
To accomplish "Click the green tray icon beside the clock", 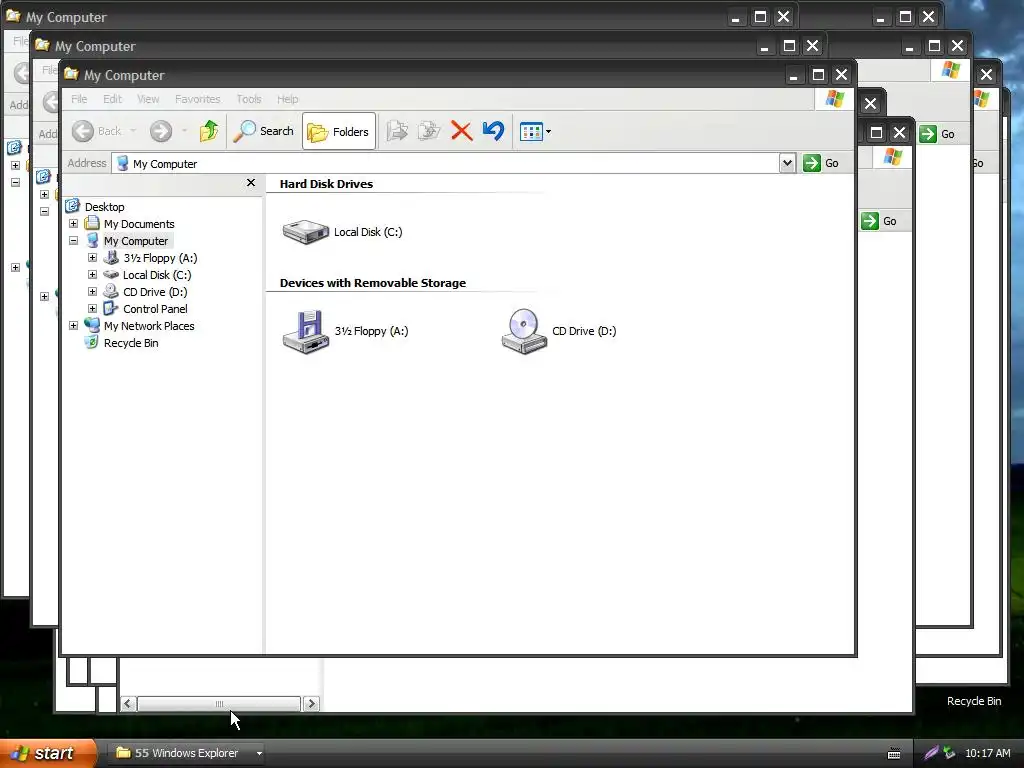I will [949, 753].
